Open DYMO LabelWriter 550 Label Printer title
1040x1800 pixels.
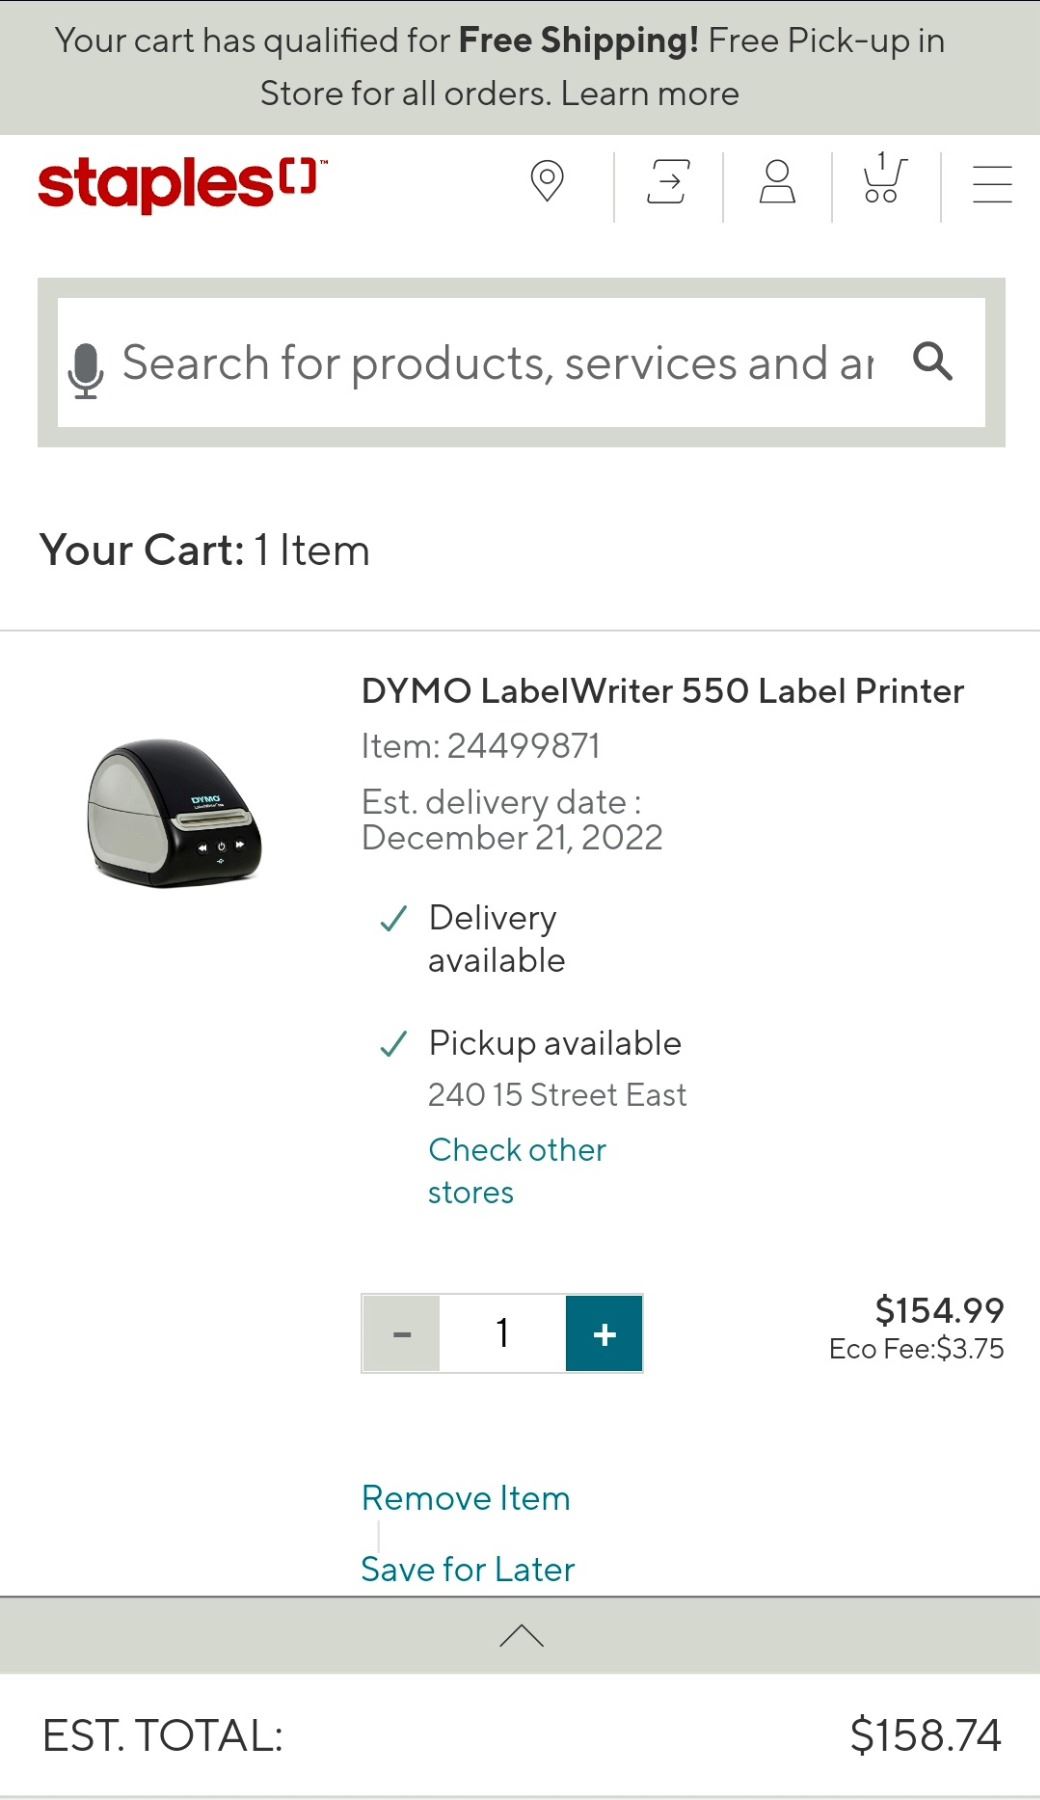coord(662,691)
